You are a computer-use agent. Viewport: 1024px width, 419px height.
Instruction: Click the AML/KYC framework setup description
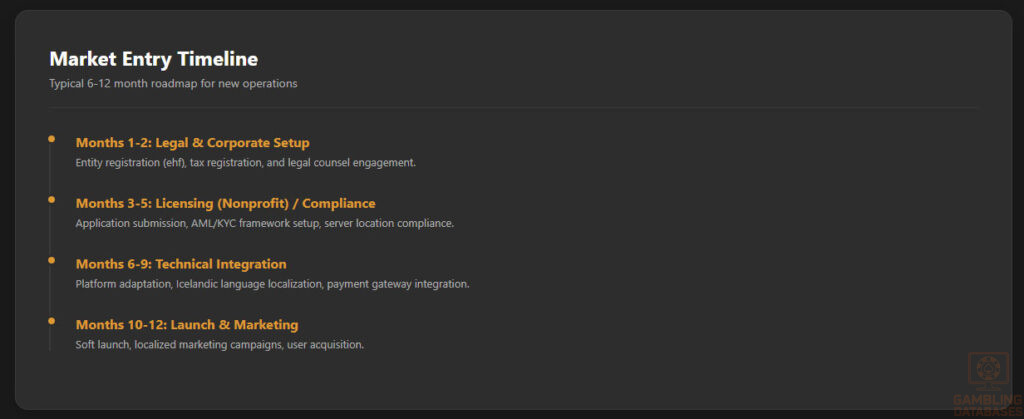point(264,223)
